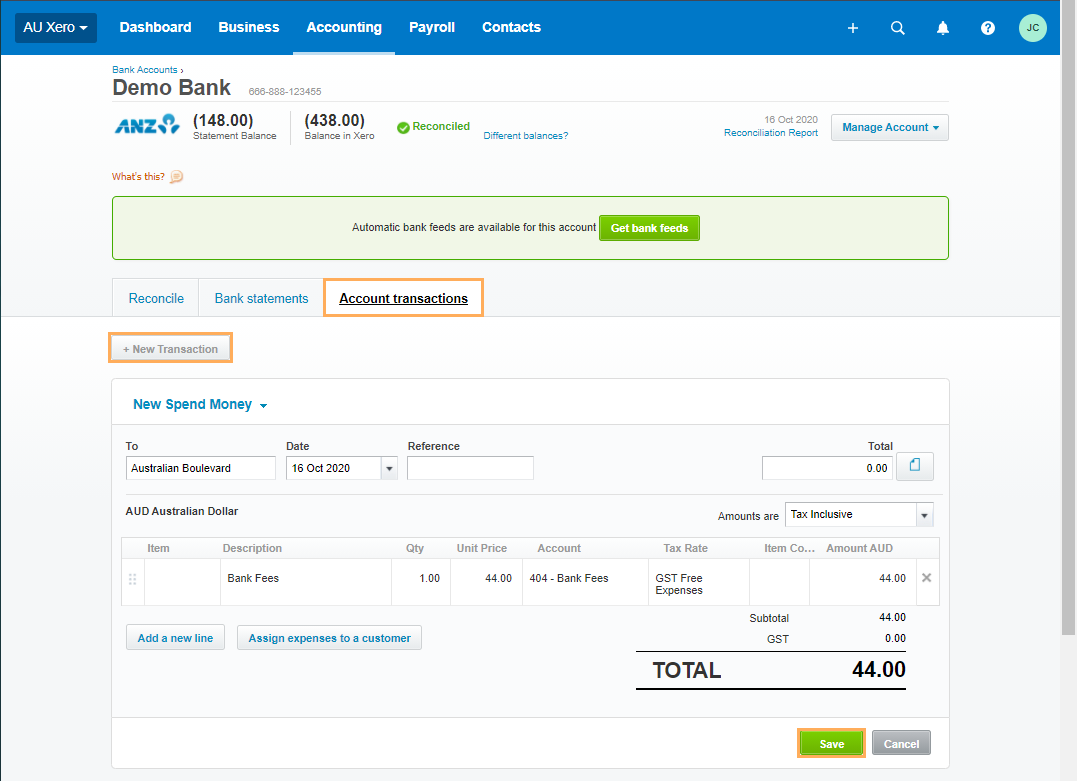Open the New Spend Money type dropdown

click(200, 405)
